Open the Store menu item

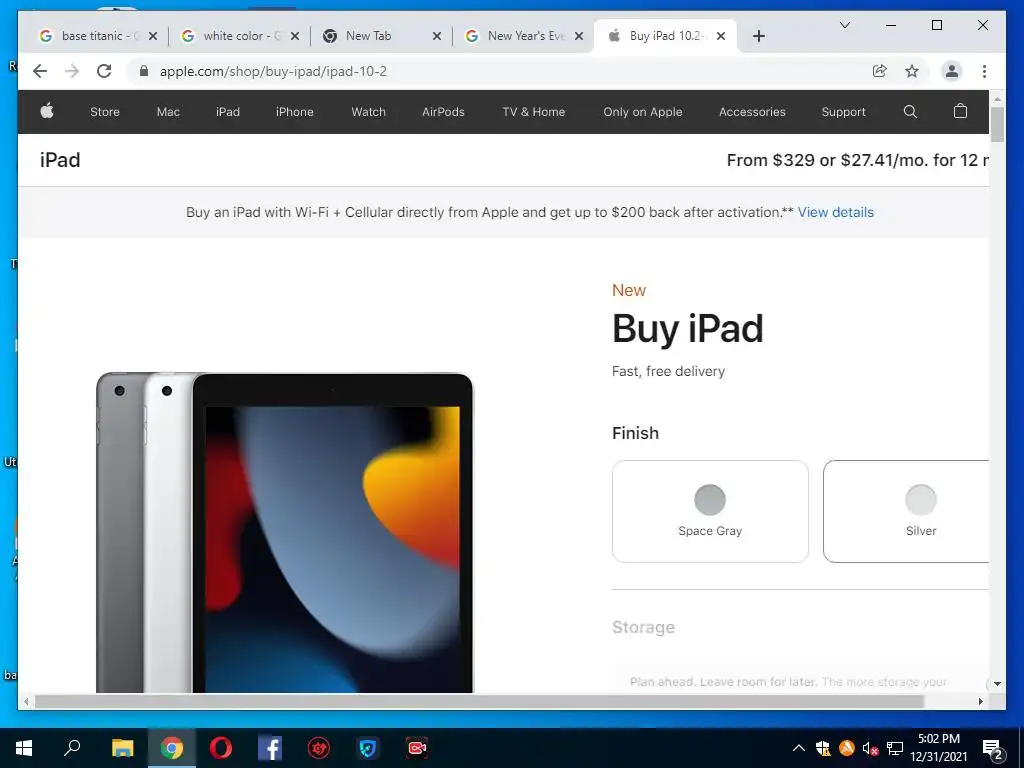click(x=104, y=112)
